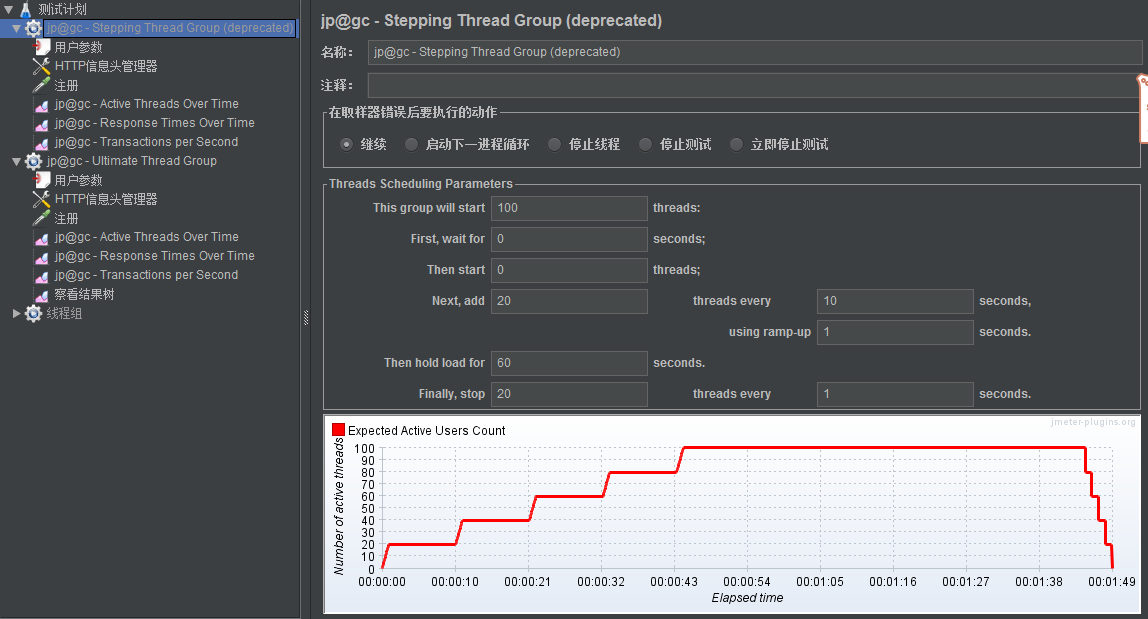Click the red Expected Active Users legend swatch

point(338,430)
